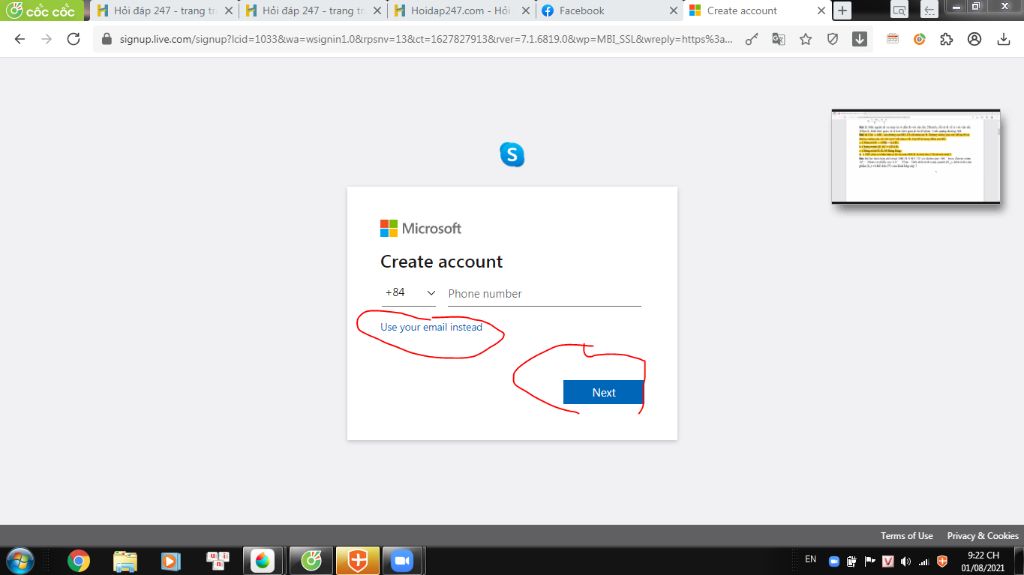The height and width of the screenshot is (575, 1024).
Task: Go forward with the browser's forward arrow
Action: 46,39
